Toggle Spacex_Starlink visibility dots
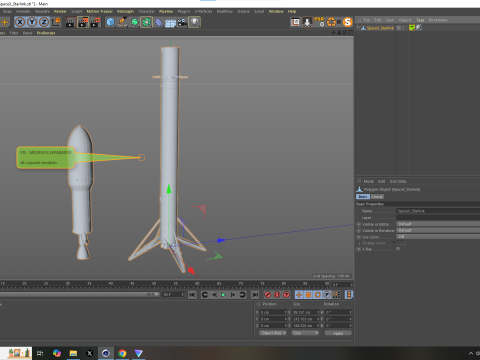480x360 pixels. [403, 28]
